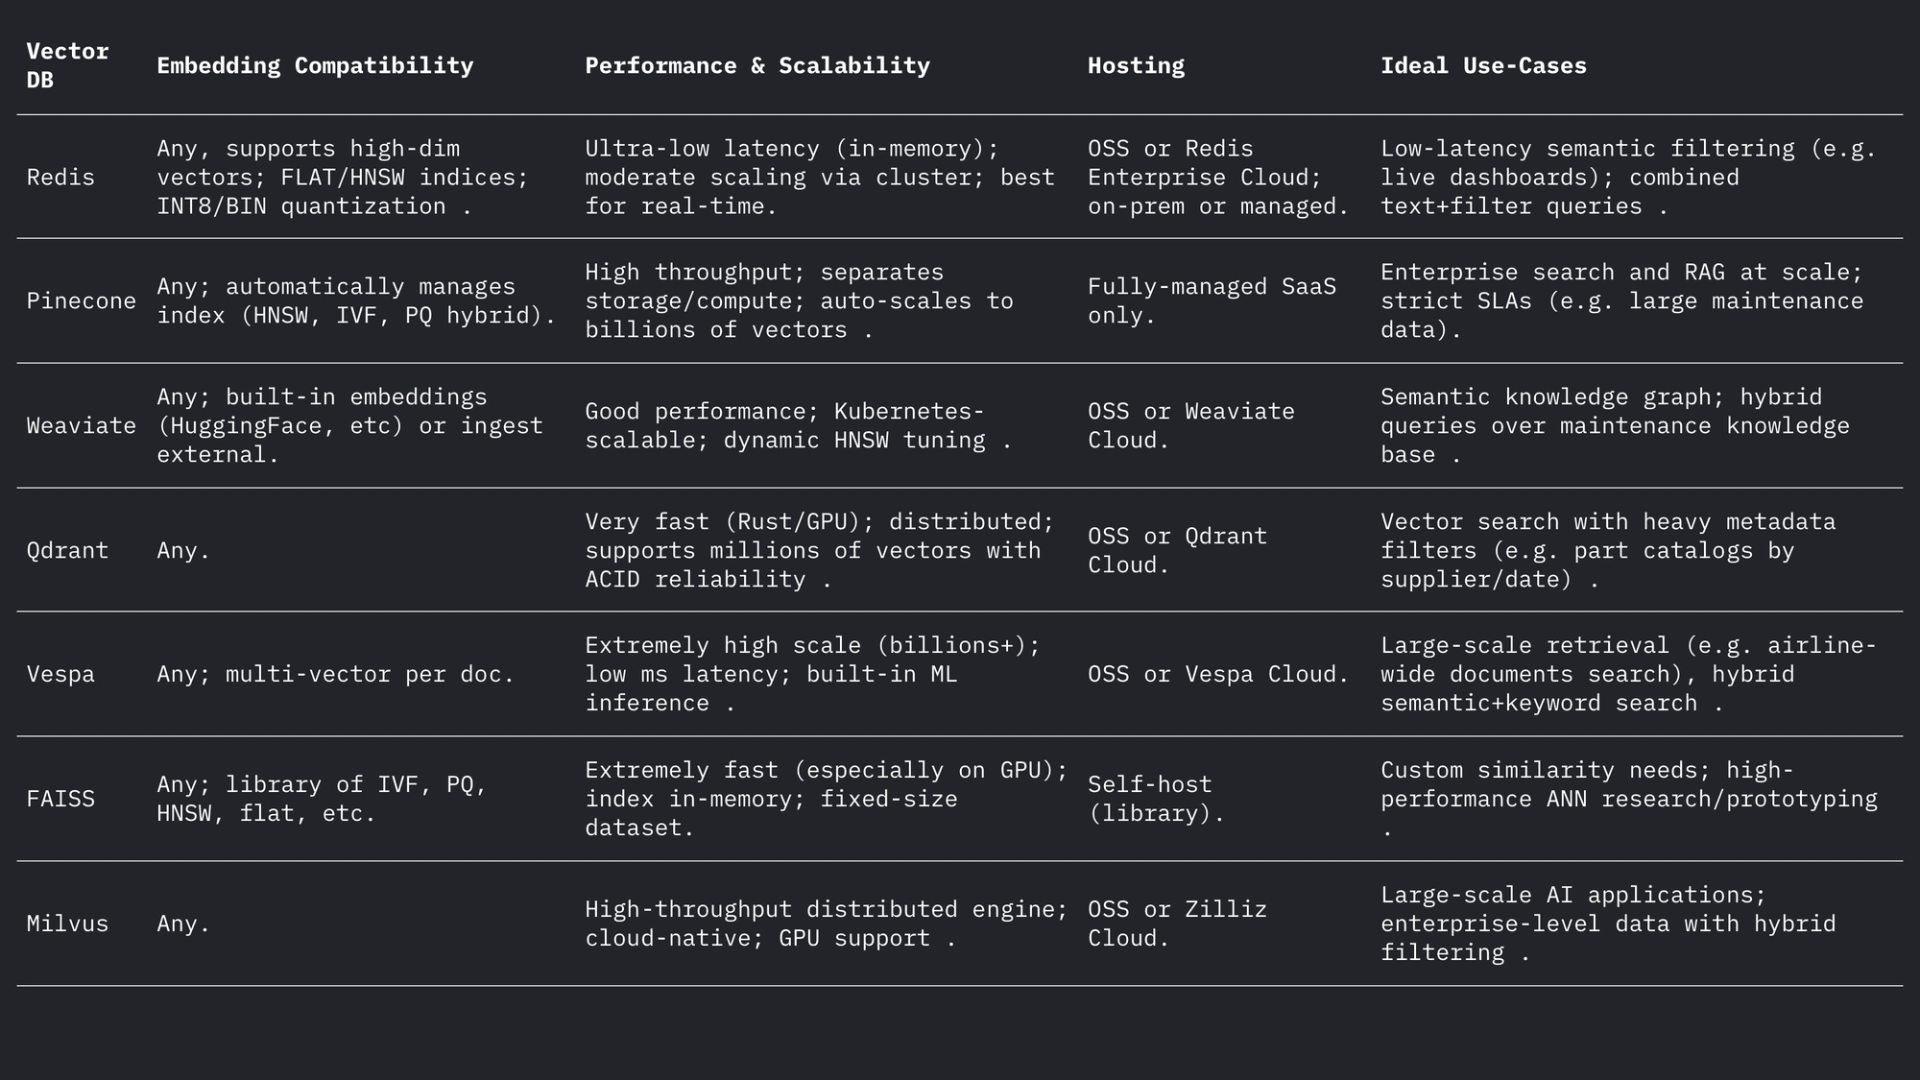Click the Vector DB column header

point(67,66)
